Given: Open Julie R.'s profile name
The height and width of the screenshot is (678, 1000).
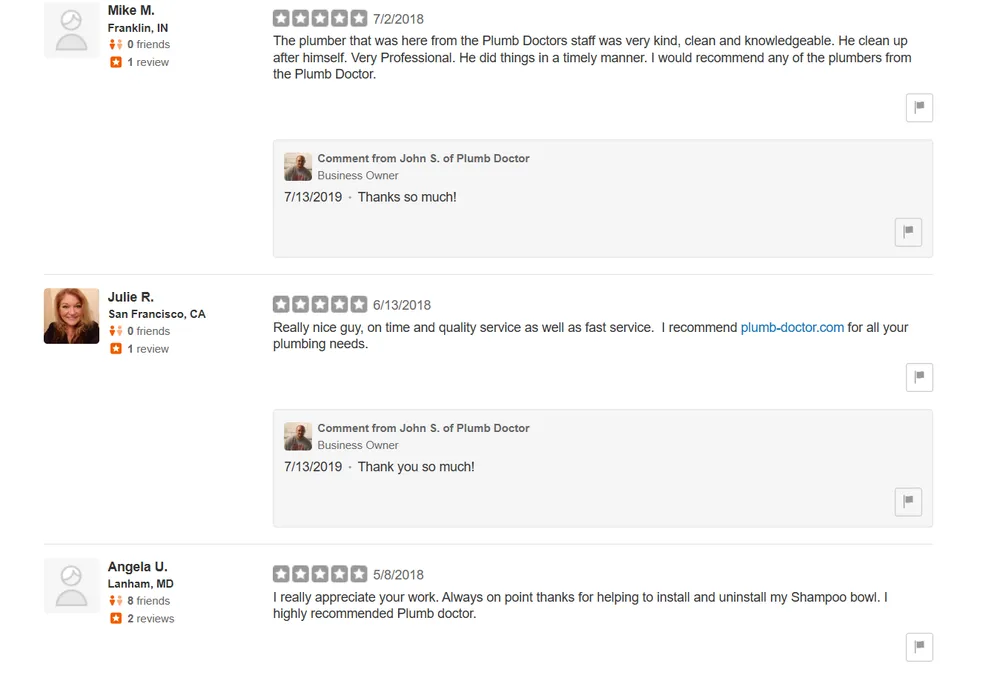Looking at the screenshot, I should 131,297.
